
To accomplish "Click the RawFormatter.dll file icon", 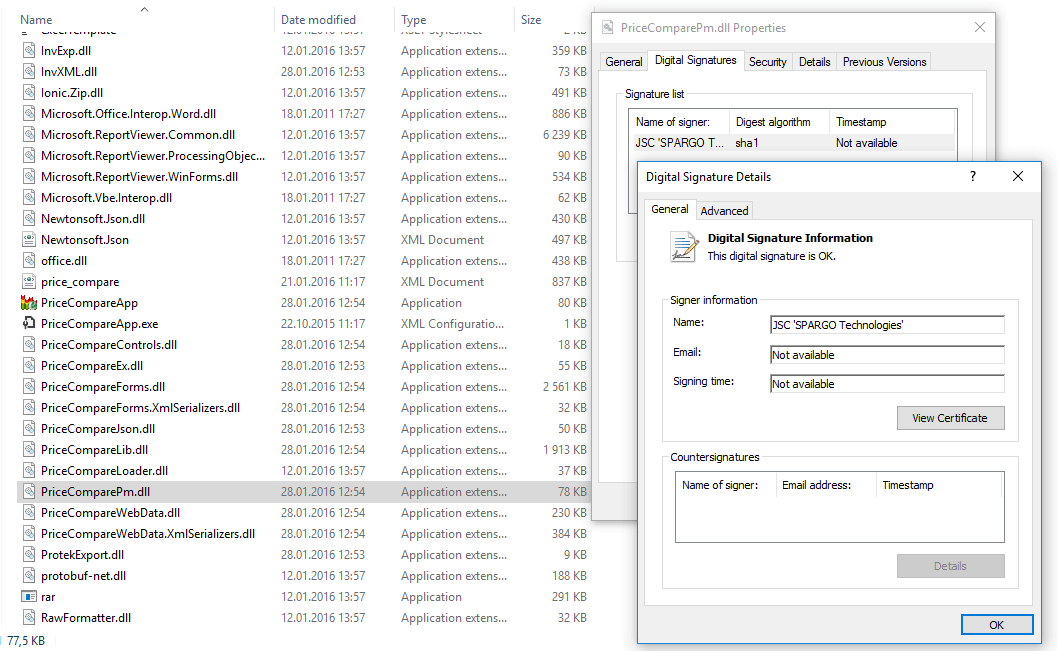I will 29,617.
